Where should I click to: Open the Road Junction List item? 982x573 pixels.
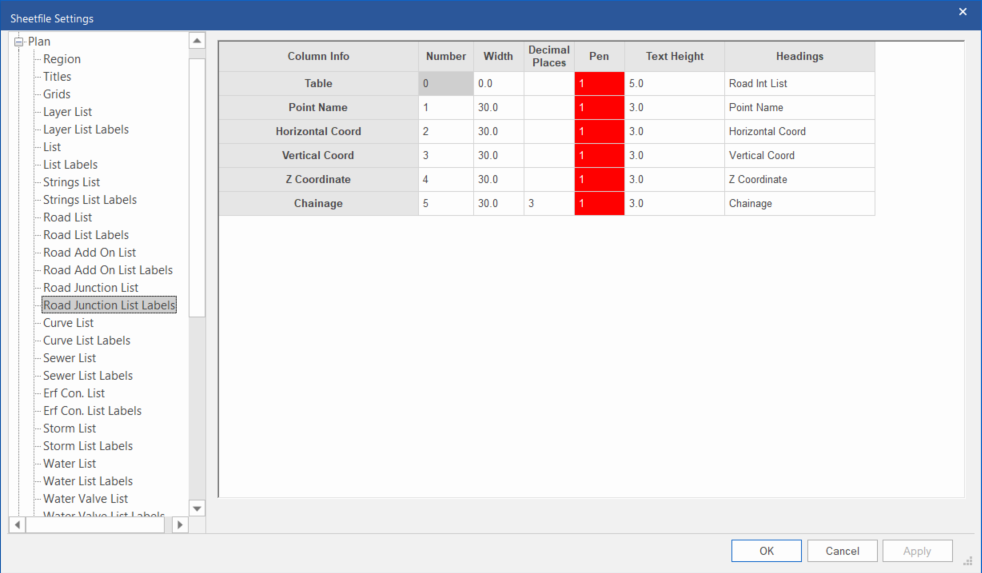[90, 288]
